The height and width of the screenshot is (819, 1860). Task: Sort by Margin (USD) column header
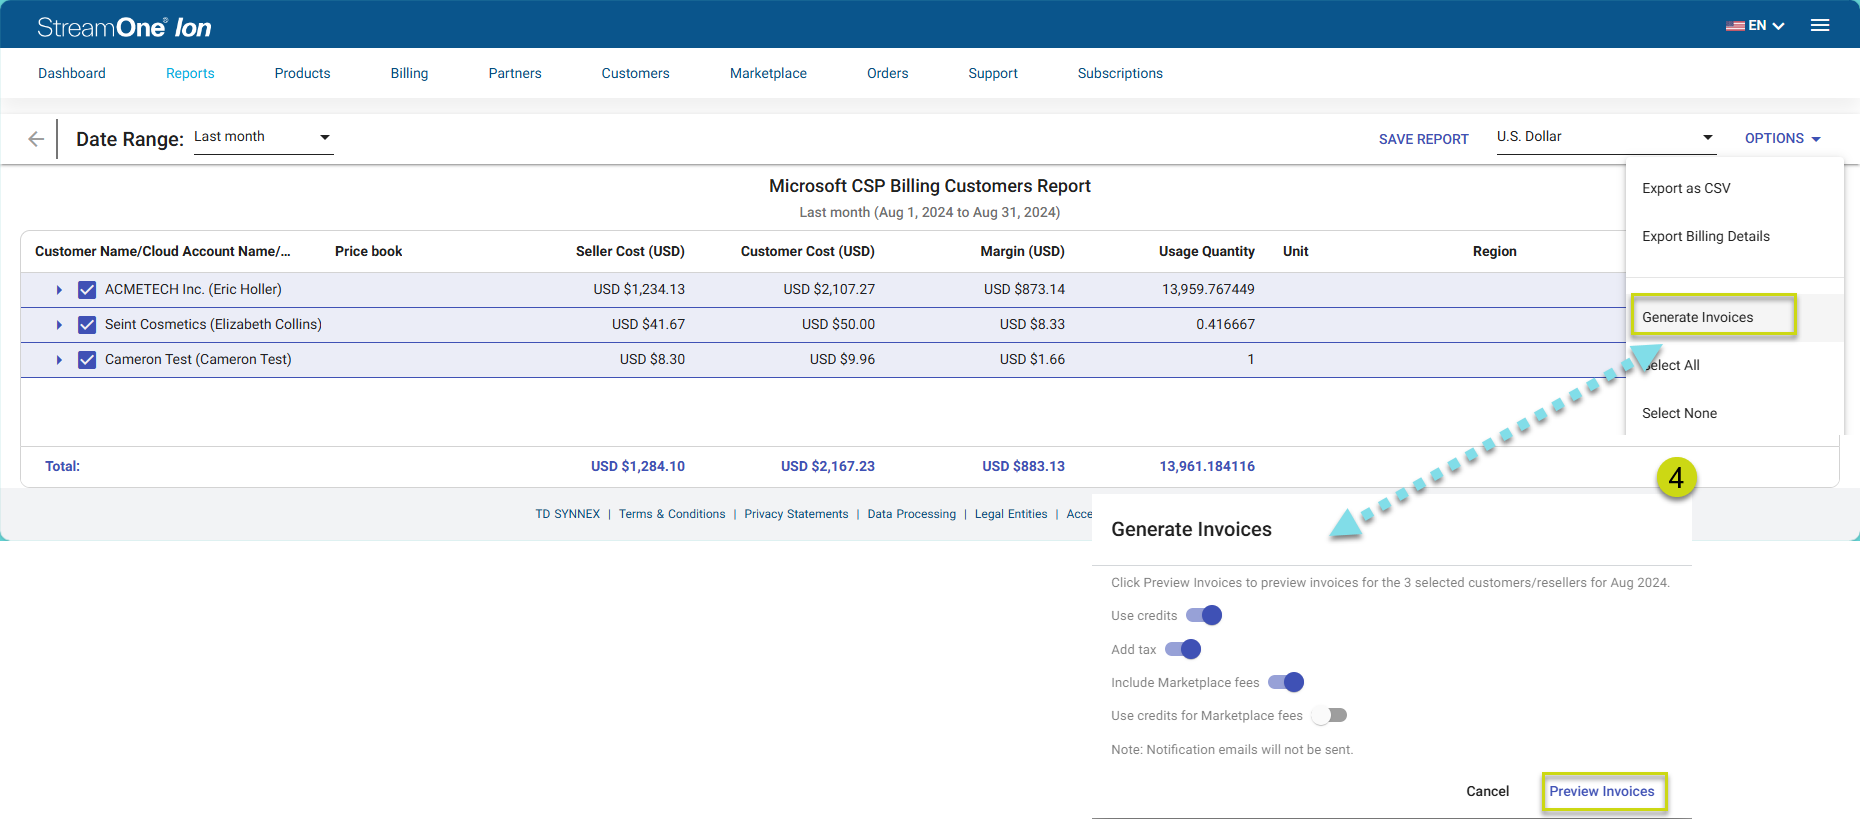pos(1022,251)
